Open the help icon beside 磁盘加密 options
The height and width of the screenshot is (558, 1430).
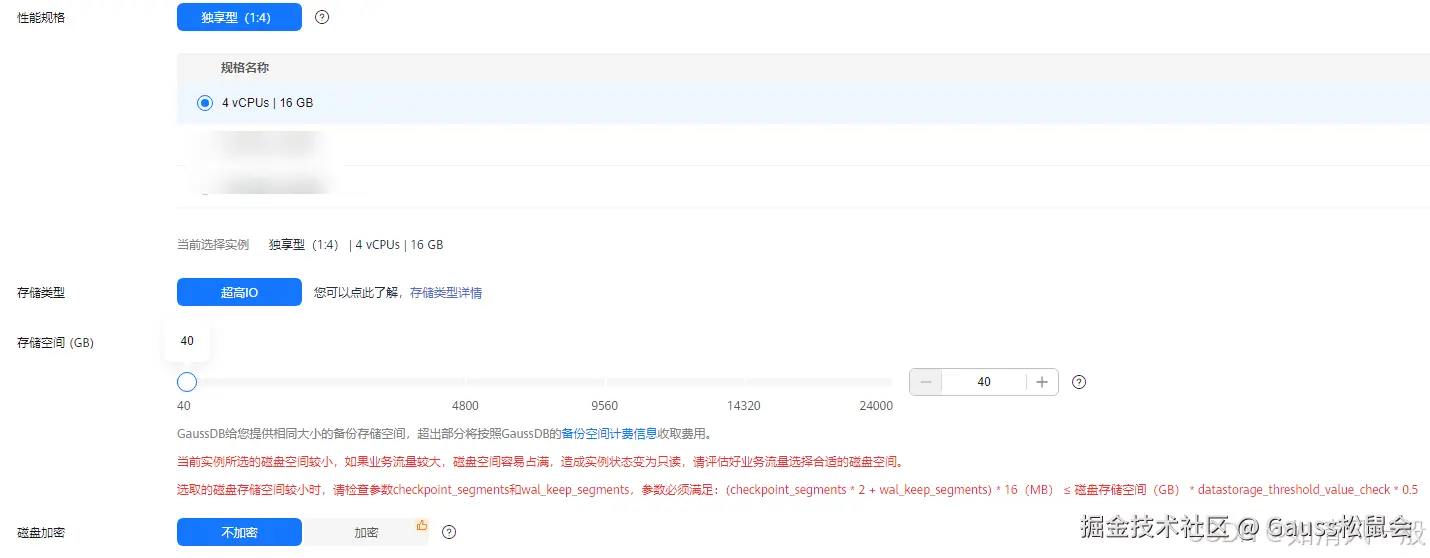[x=449, y=532]
